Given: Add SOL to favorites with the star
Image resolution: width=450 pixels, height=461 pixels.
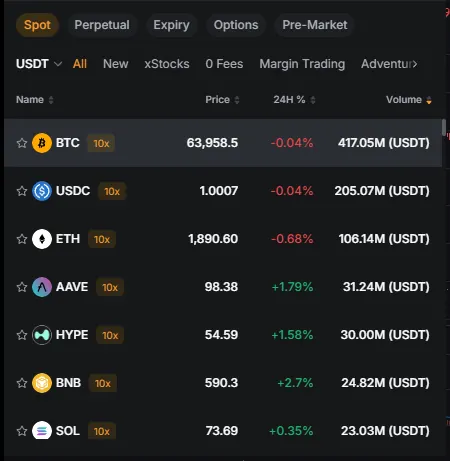Looking at the screenshot, I should click(22, 431).
